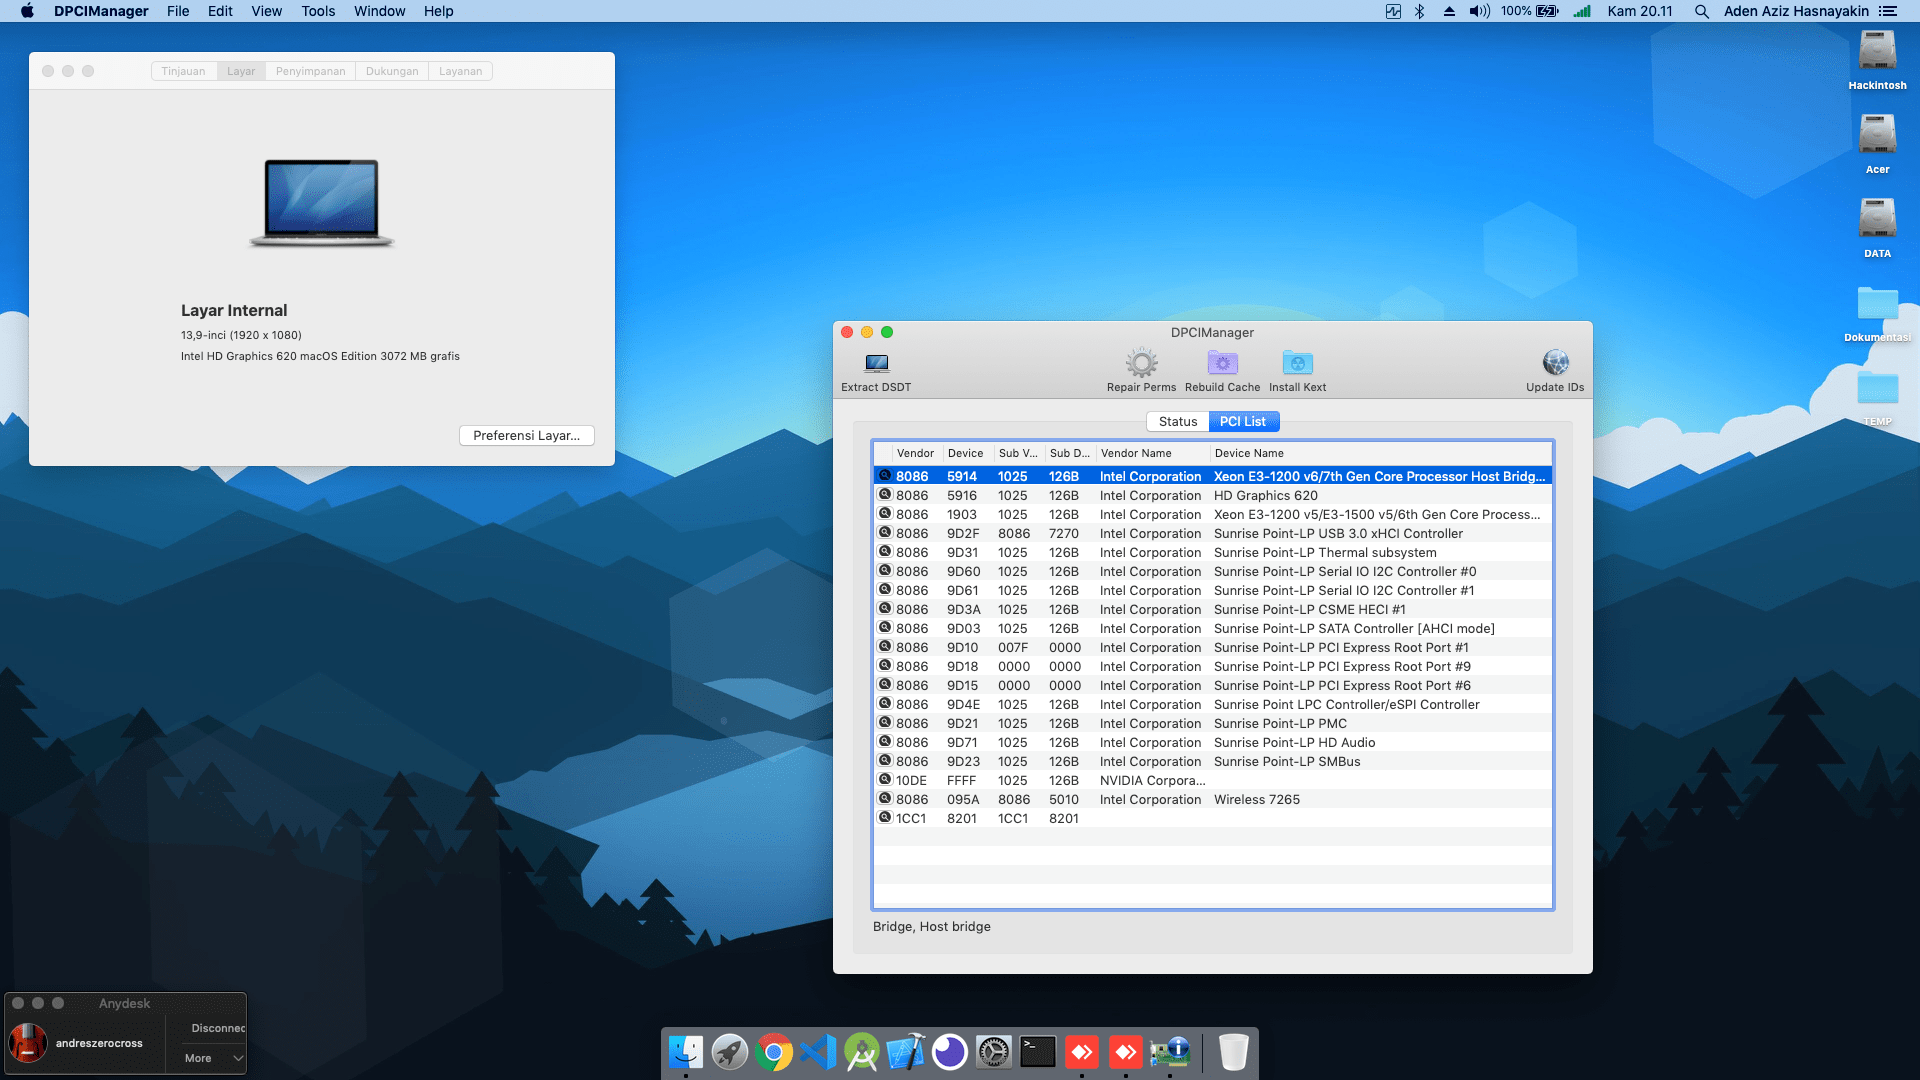Click the Extract DSDT toolbar icon
This screenshot has height=1080, width=1920.
(876, 363)
